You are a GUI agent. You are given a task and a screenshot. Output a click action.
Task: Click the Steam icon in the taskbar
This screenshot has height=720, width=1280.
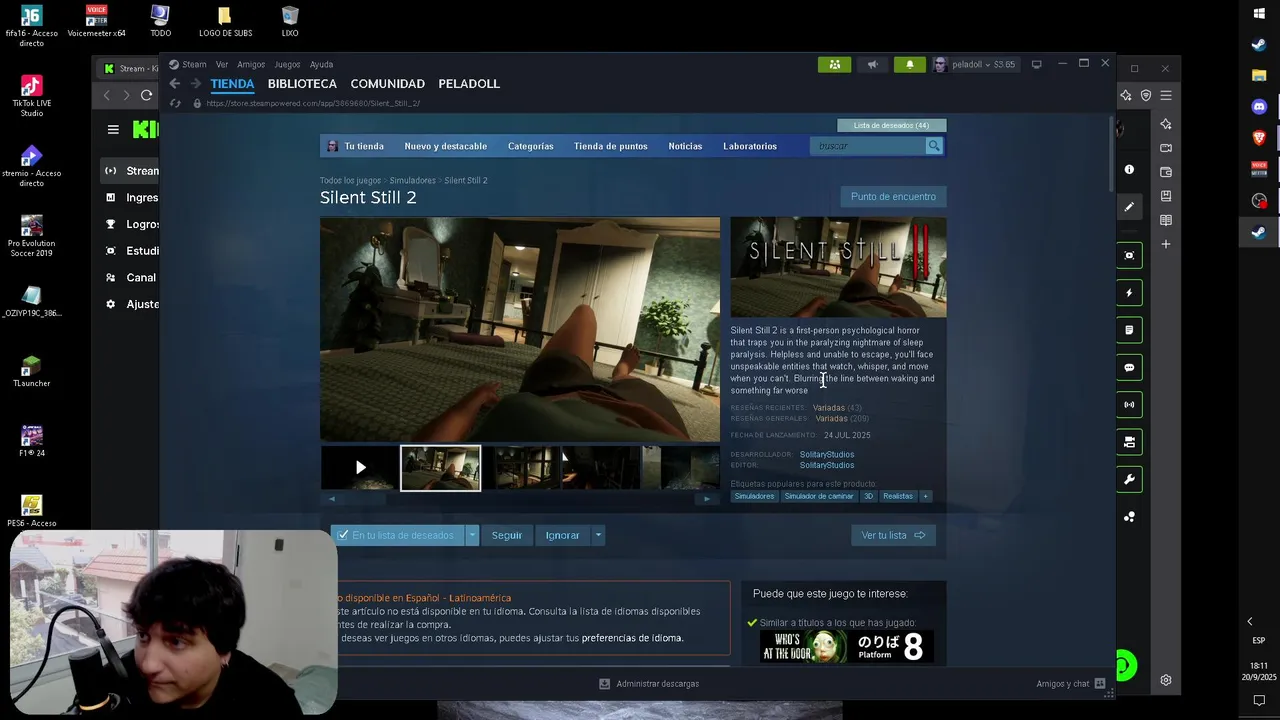pyautogui.click(x=1259, y=232)
